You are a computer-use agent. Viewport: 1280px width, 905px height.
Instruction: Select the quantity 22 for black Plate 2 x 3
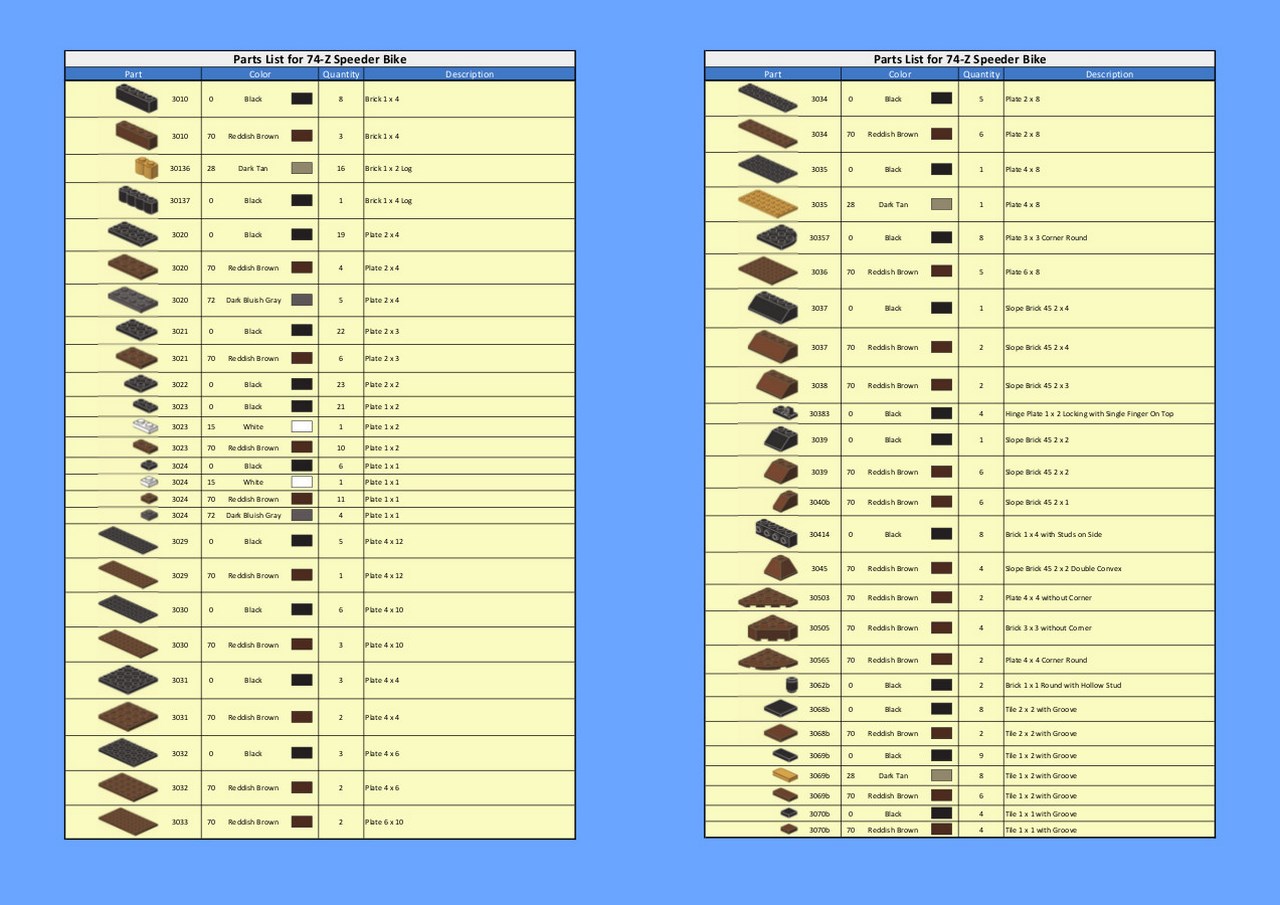pos(341,331)
